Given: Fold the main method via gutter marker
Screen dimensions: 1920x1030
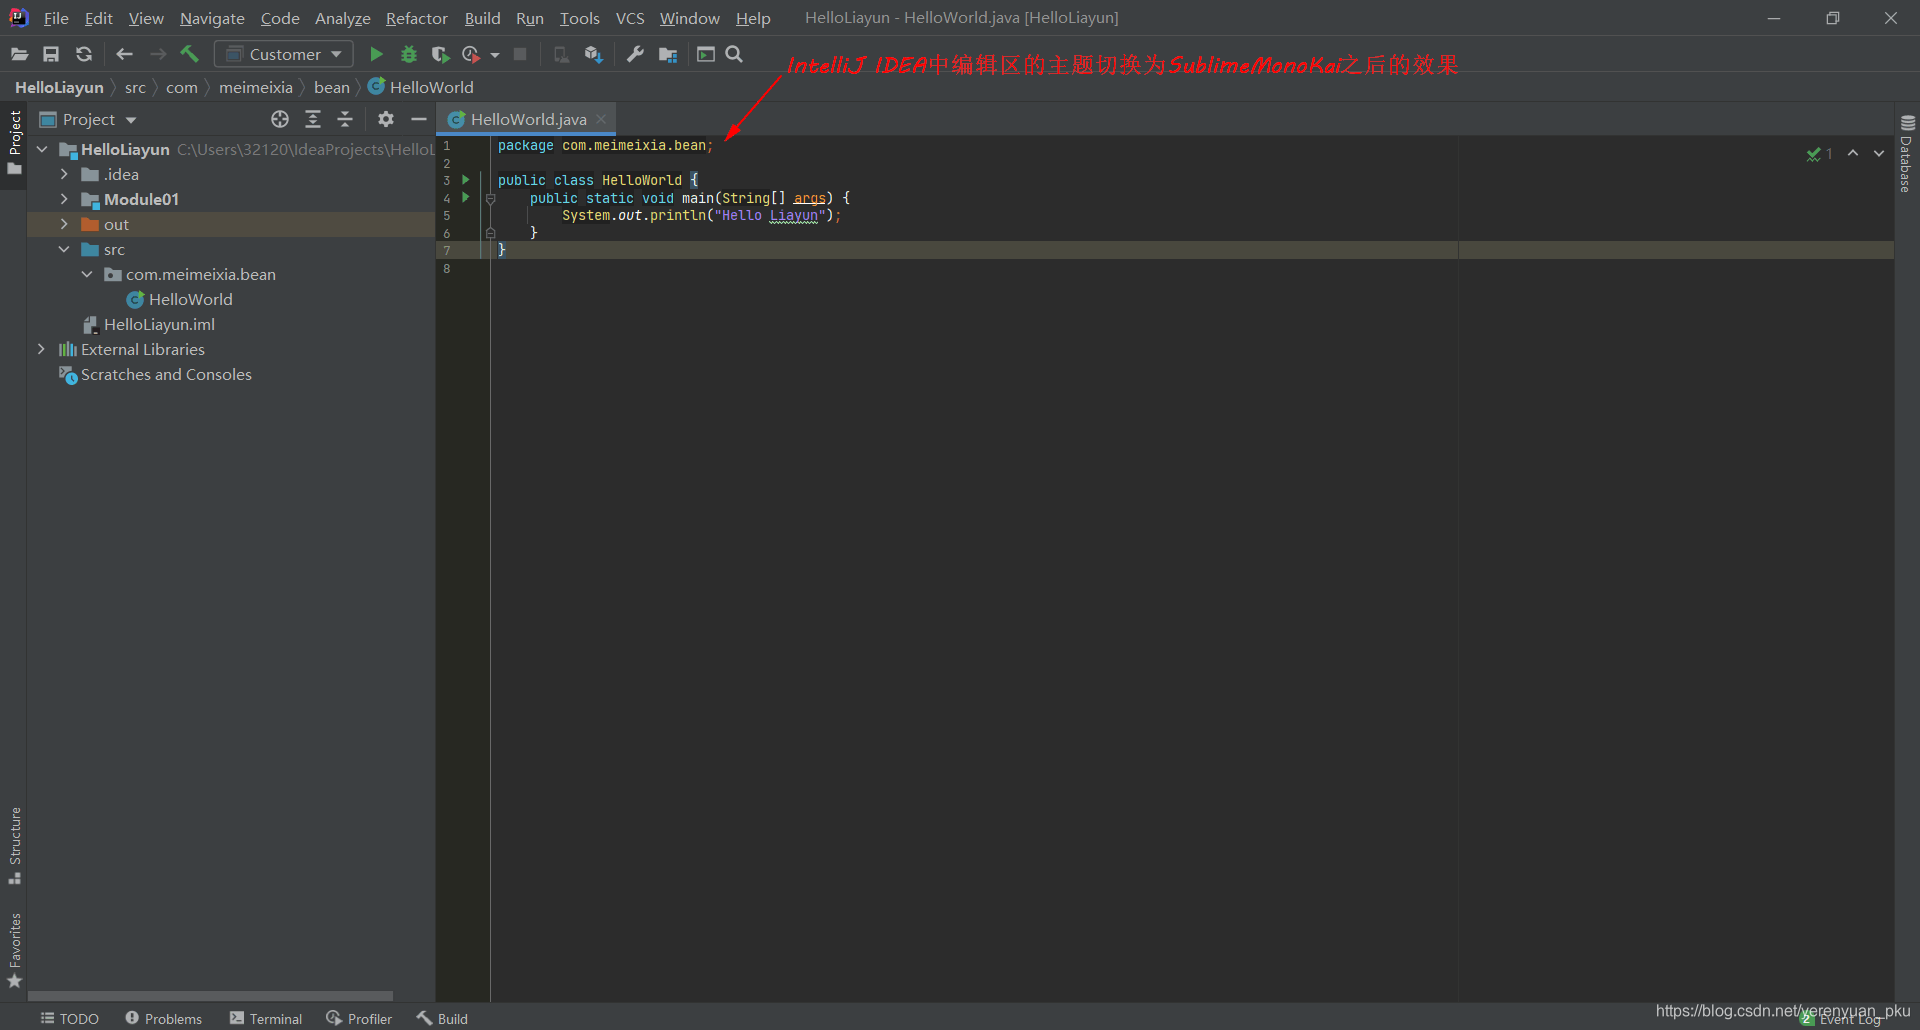Looking at the screenshot, I should (x=490, y=199).
